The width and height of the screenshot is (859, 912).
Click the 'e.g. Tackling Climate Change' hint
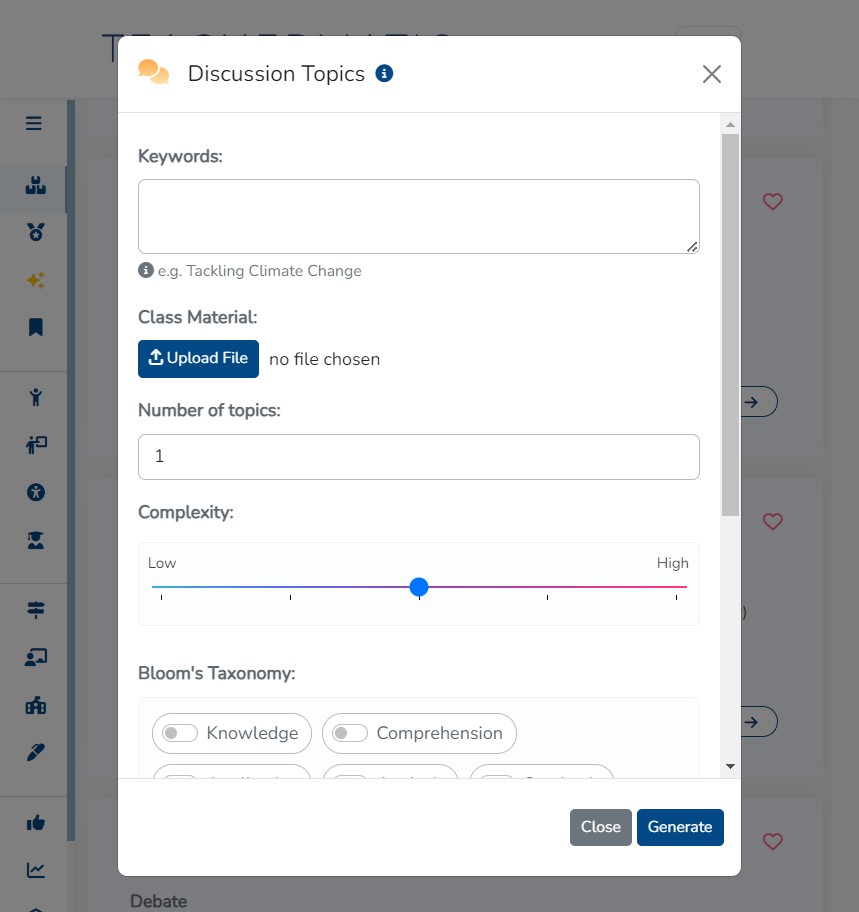(259, 270)
